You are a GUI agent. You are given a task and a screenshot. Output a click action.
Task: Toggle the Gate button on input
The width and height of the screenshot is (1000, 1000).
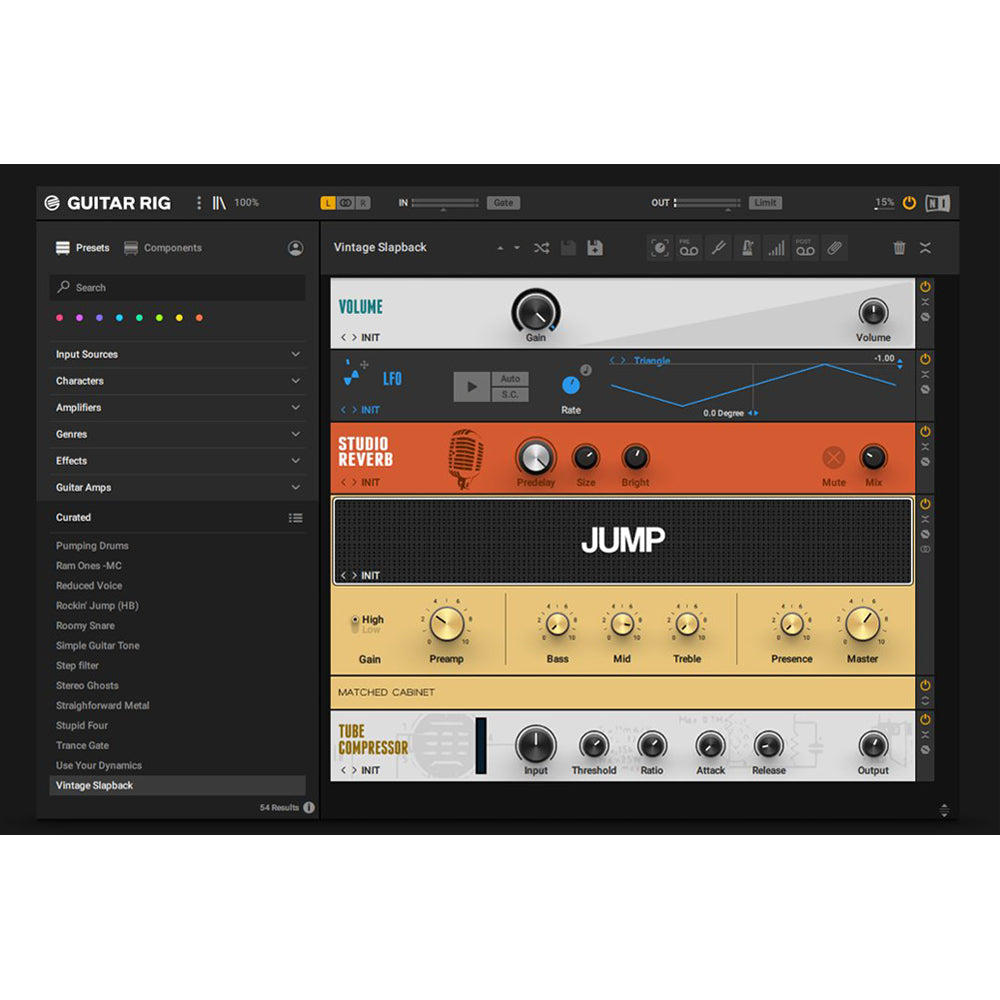click(503, 203)
